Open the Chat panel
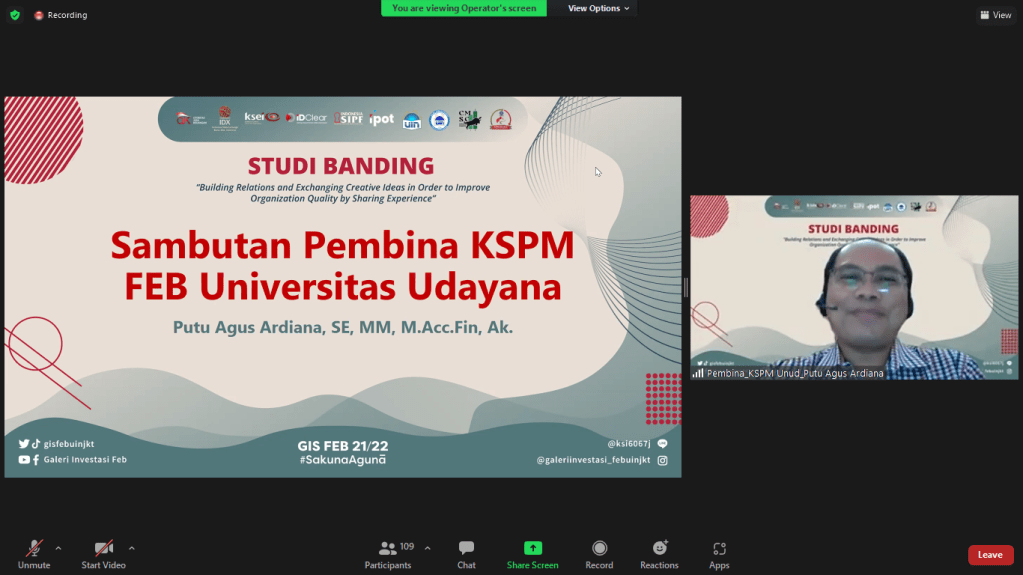Screen dimensions: 1023x575 [x=466, y=548]
